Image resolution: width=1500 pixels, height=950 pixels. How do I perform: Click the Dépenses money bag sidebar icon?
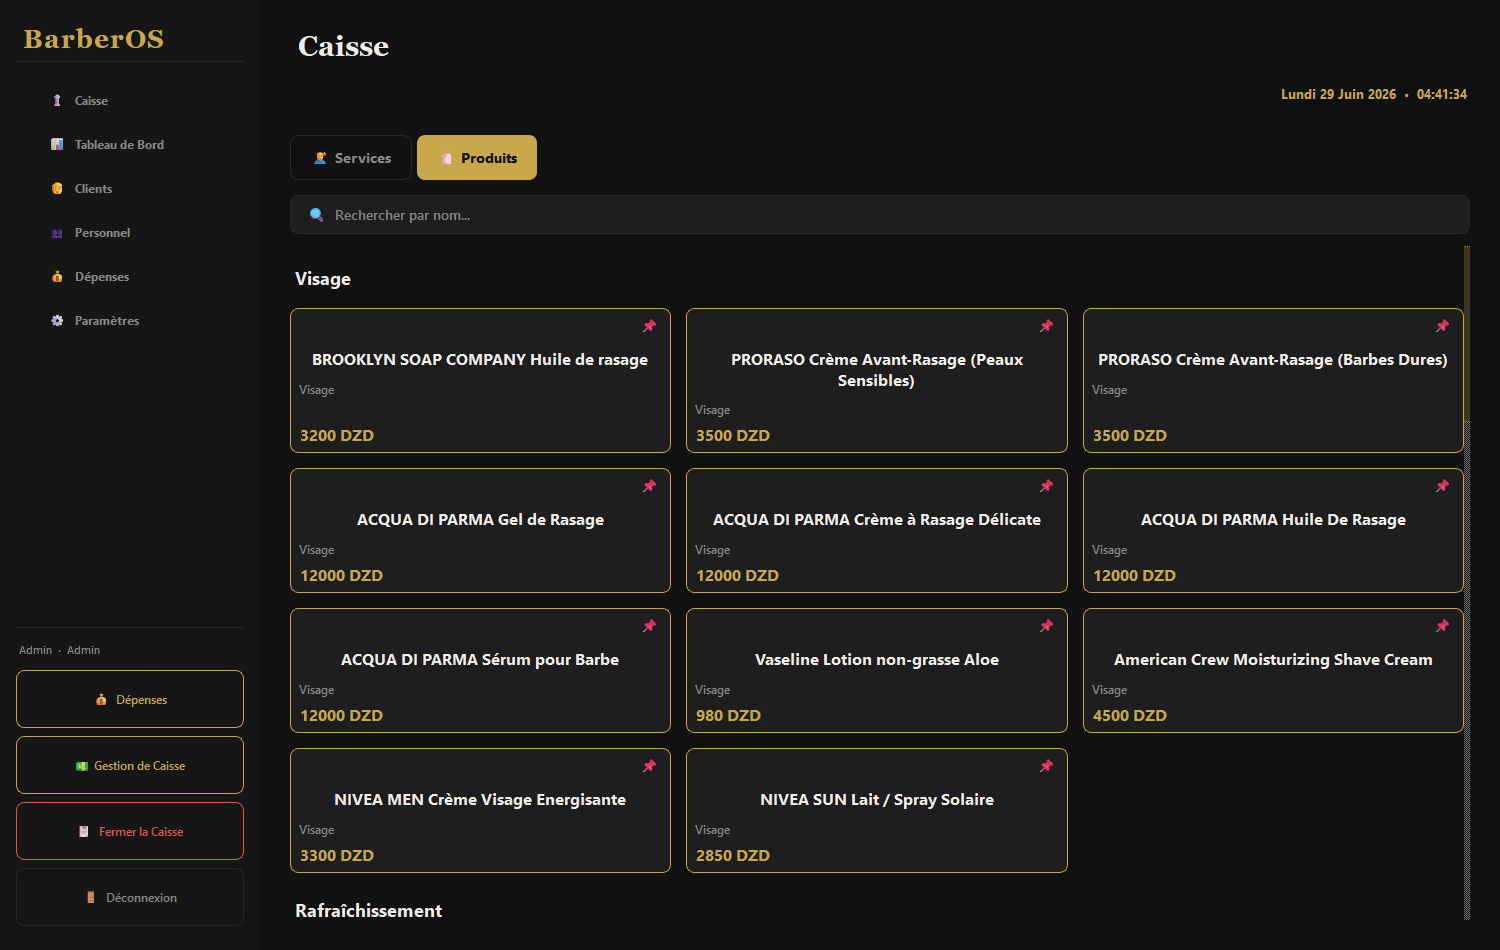pyautogui.click(x=57, y=277)
